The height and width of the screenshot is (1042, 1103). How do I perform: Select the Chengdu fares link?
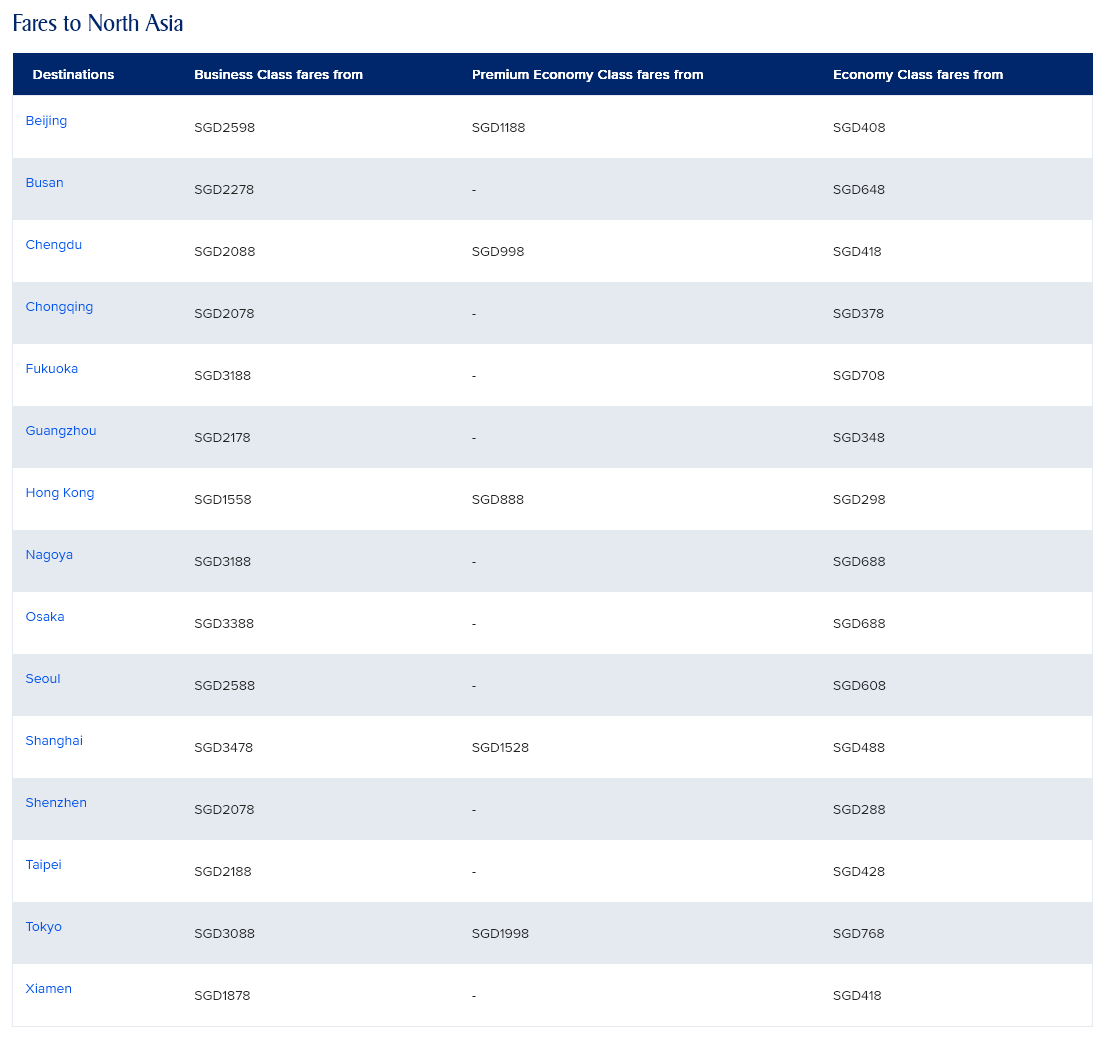pos(54,245)
